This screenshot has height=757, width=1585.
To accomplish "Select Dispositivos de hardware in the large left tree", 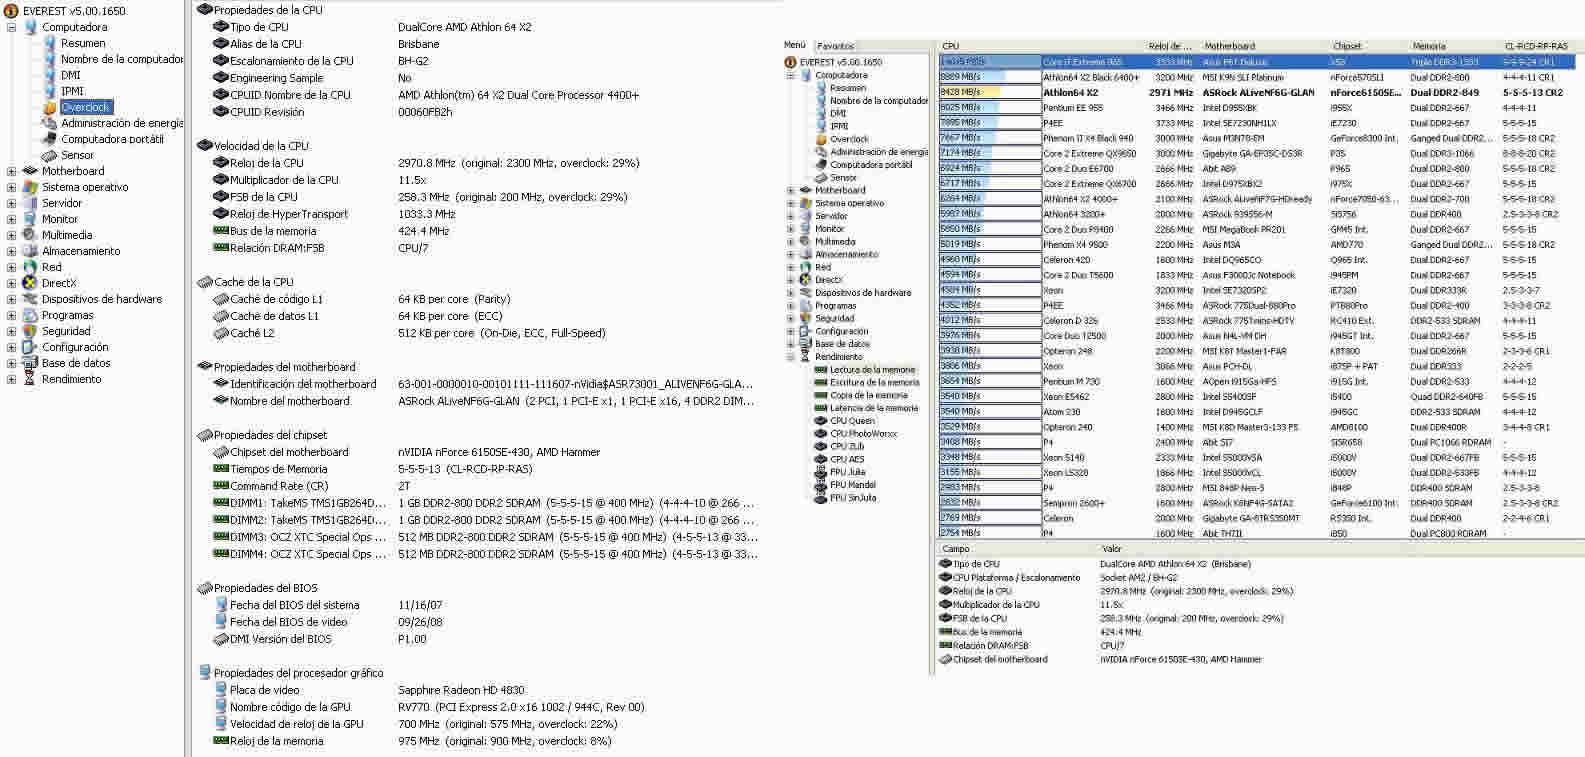I will click(102, 299).
